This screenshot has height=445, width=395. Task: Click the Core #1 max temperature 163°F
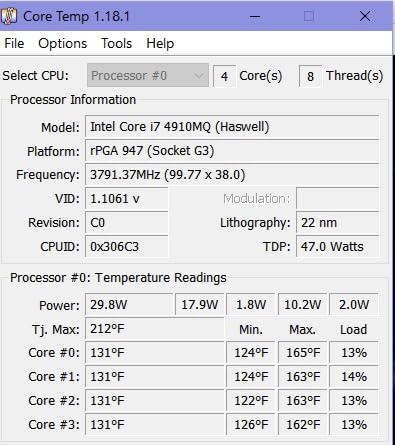click(x=302, y=377)
